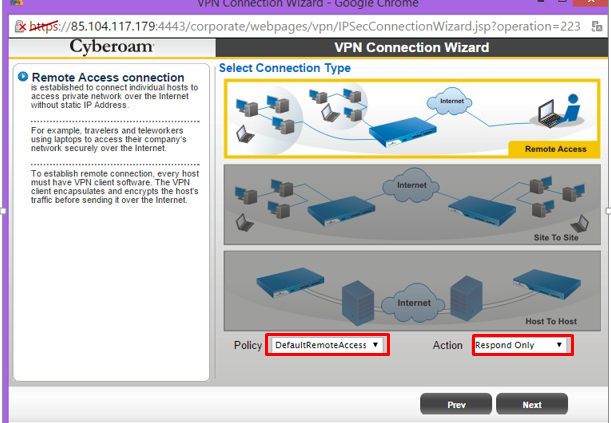This screenshot has width=611, height=423.
Task: Click the 'Select Connection Type' heading
Action: click(285, 68)
